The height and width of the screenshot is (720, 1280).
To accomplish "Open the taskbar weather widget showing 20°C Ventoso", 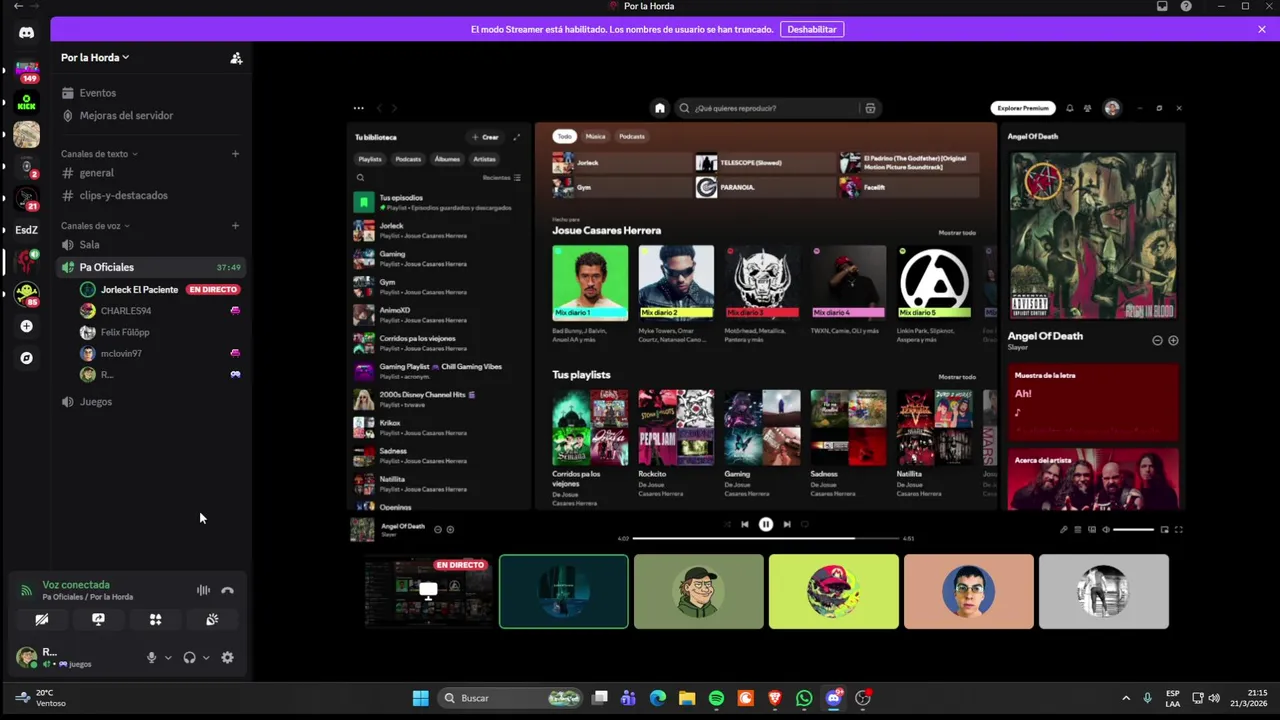I will click(x=43, y=698).
